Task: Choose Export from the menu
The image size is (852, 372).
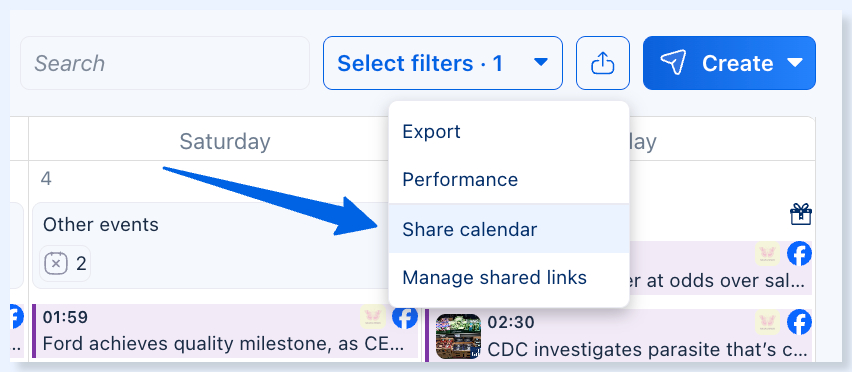Action: (509, 131)
